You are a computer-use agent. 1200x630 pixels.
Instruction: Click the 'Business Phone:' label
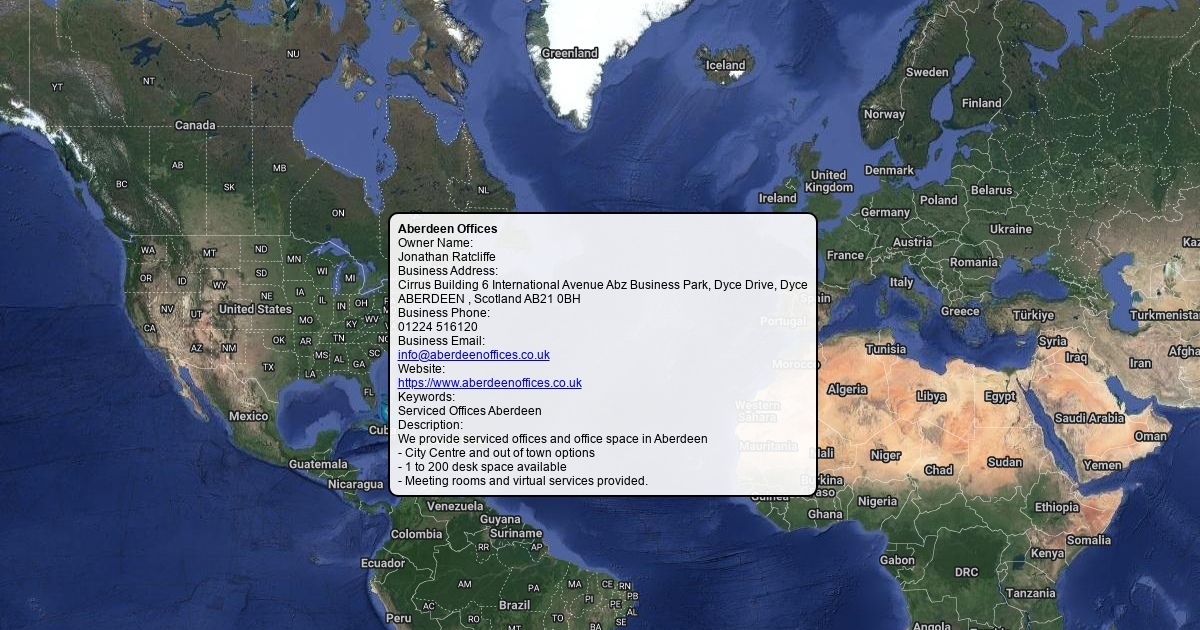point(444,313)
